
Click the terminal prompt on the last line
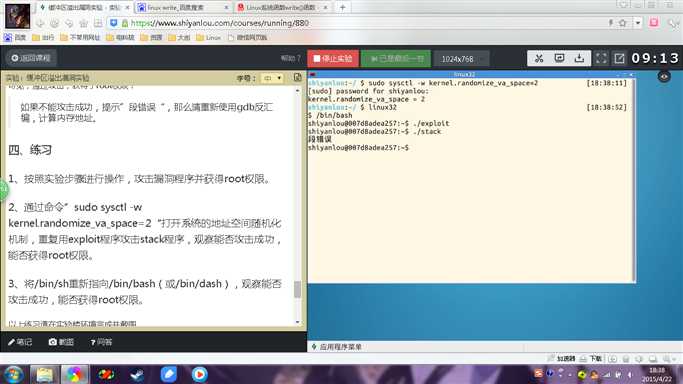pos(358,148)
